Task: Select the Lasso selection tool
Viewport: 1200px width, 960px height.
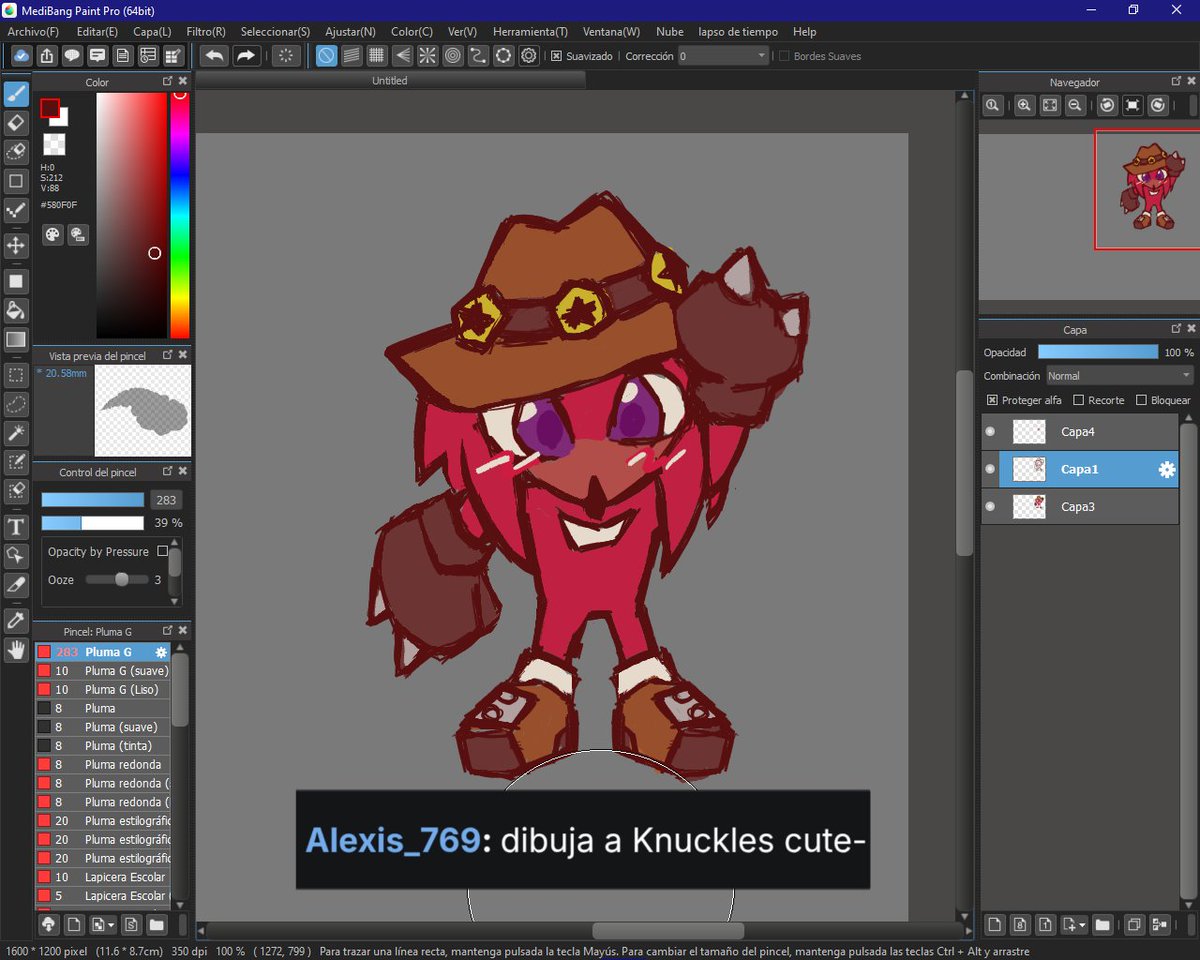Action: coord(16,404)
